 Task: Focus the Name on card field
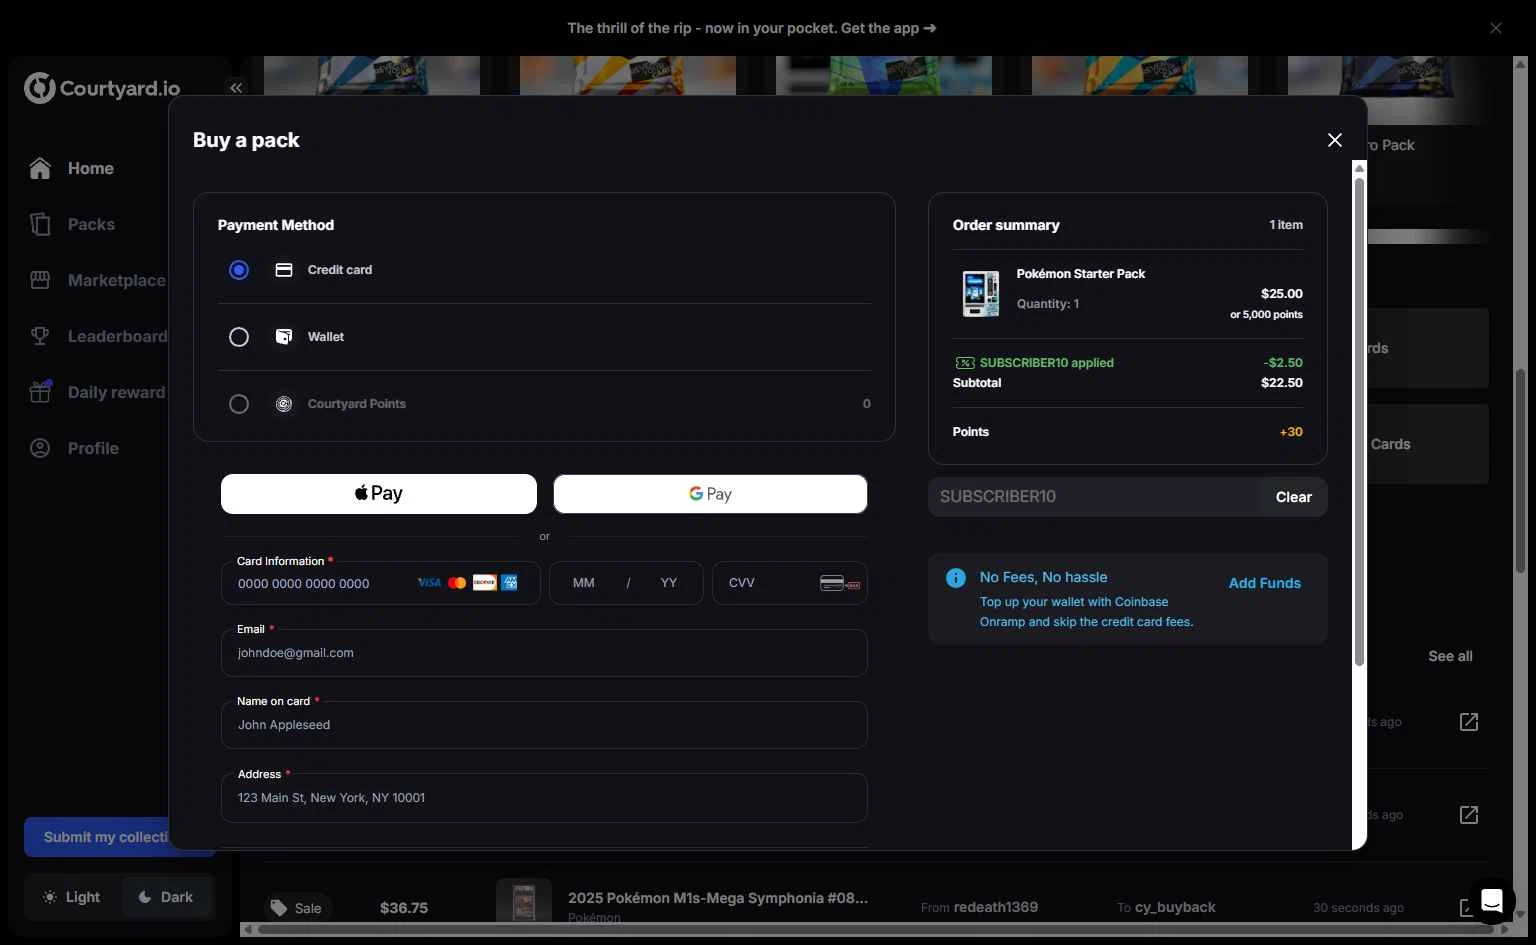544,725
